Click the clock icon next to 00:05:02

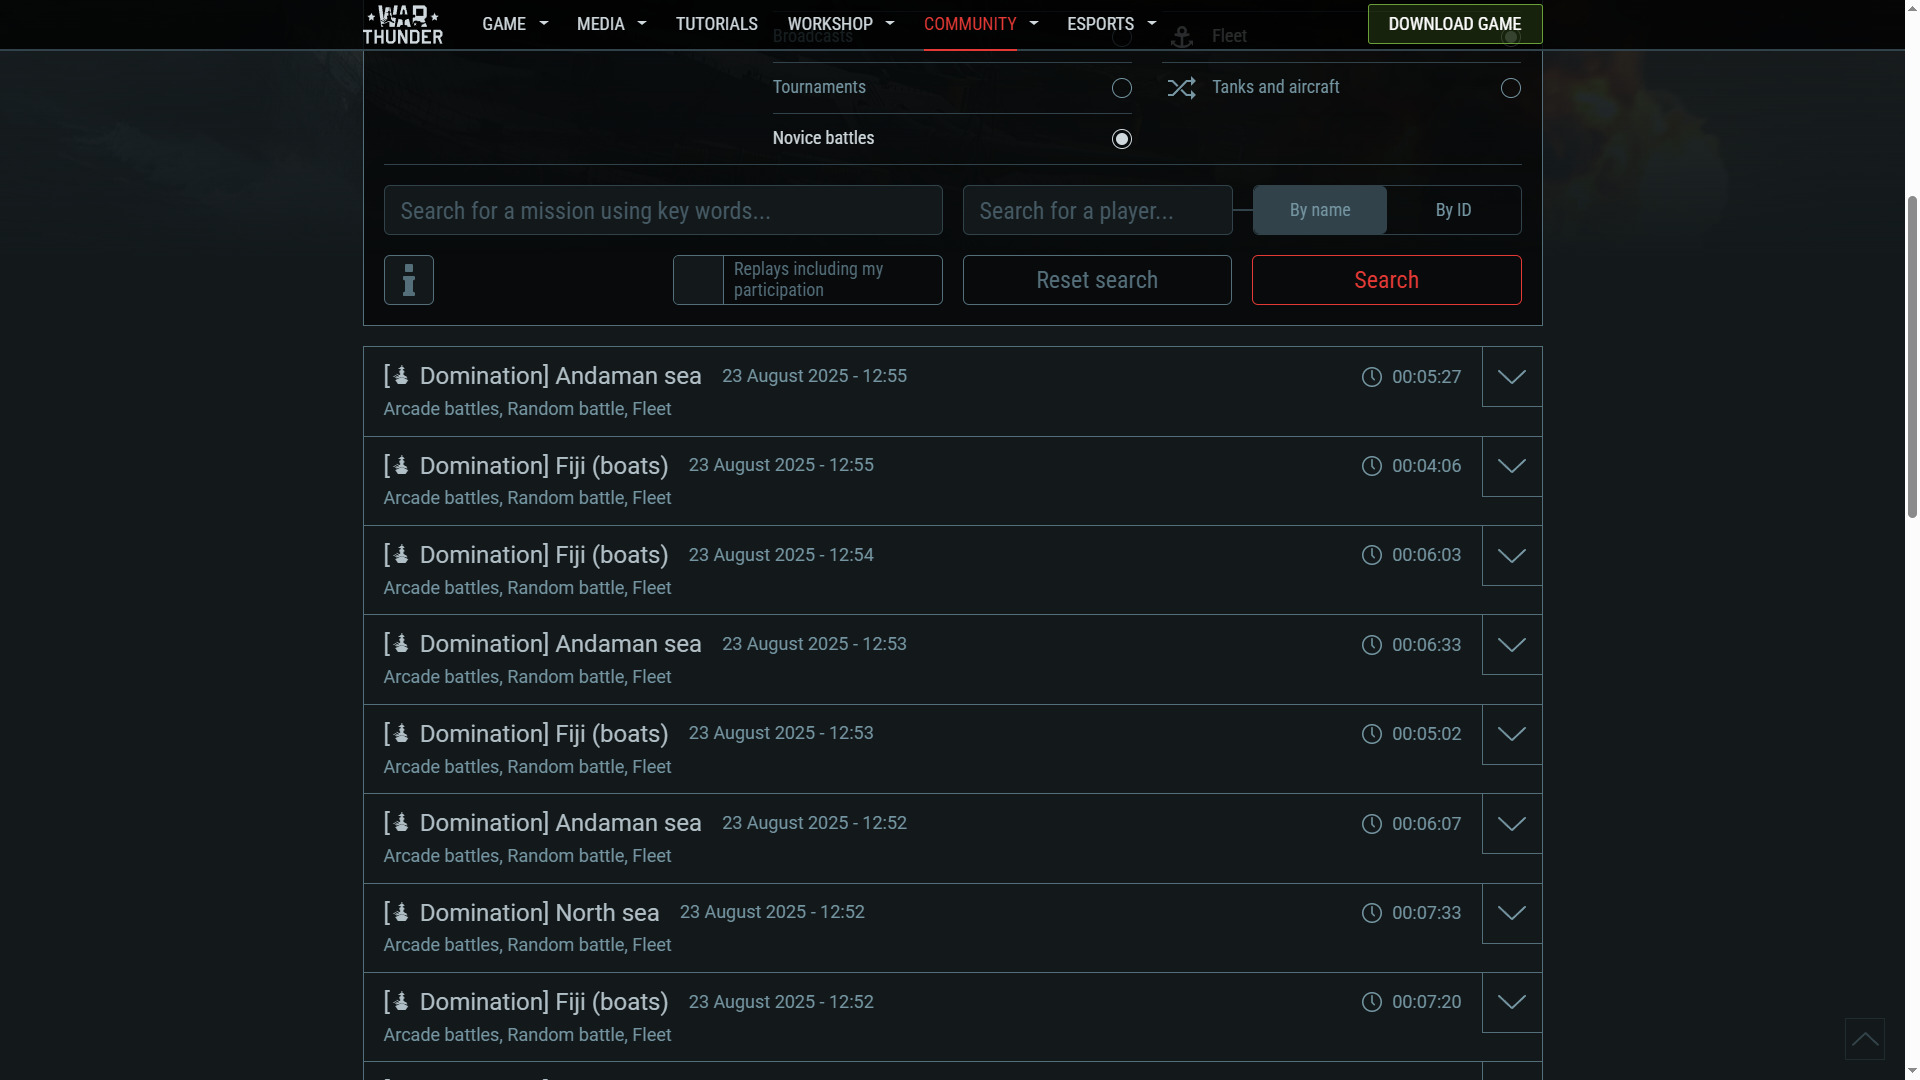click(1371, 734)
